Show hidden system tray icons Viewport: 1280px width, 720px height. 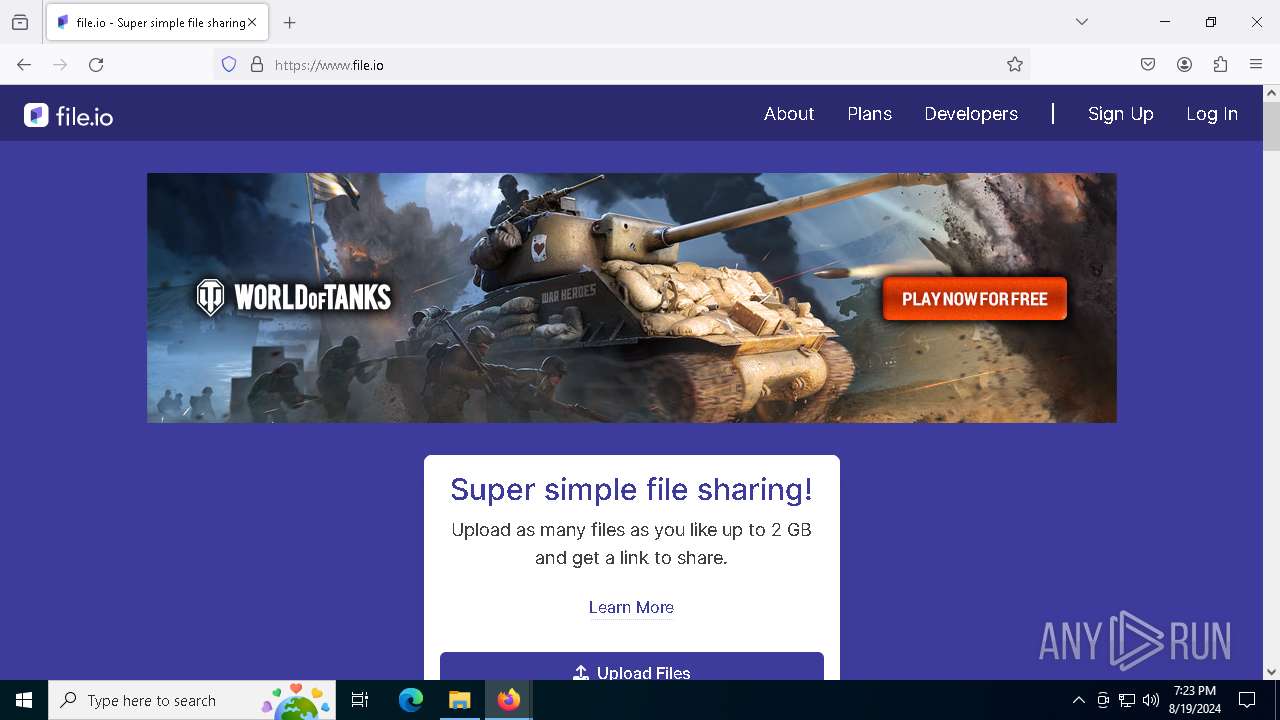pyautogui.click(x=1079, y=700)
